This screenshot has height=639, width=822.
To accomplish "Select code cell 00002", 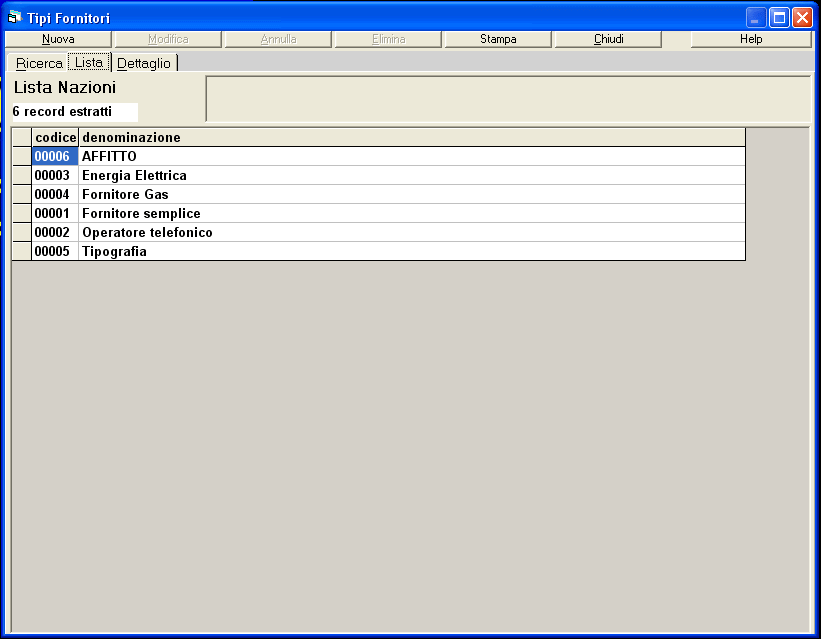I will tap(55, 232).
